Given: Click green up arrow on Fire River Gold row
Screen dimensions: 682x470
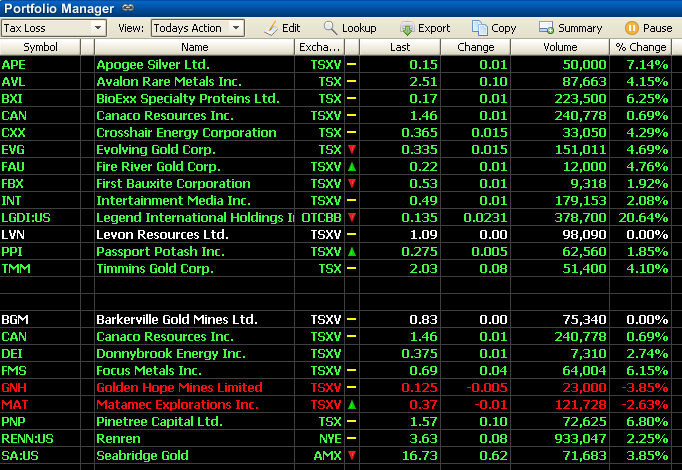Looking at the screenshot, I should click(x=352, y=167).
